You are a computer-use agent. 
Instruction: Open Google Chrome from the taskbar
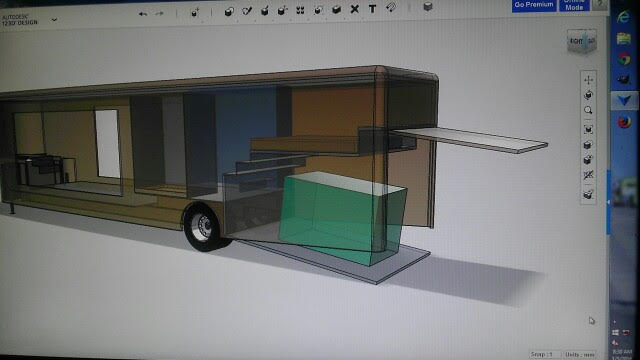(624, 59)
